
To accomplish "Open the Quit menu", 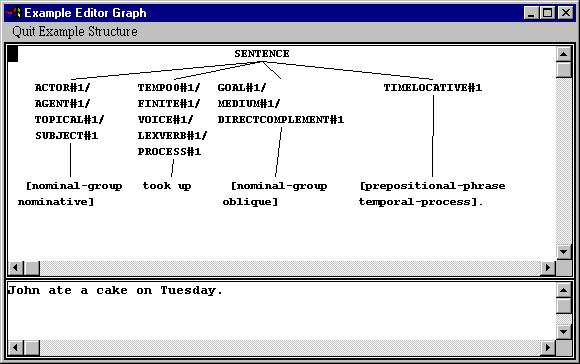I will pos(24,31).
